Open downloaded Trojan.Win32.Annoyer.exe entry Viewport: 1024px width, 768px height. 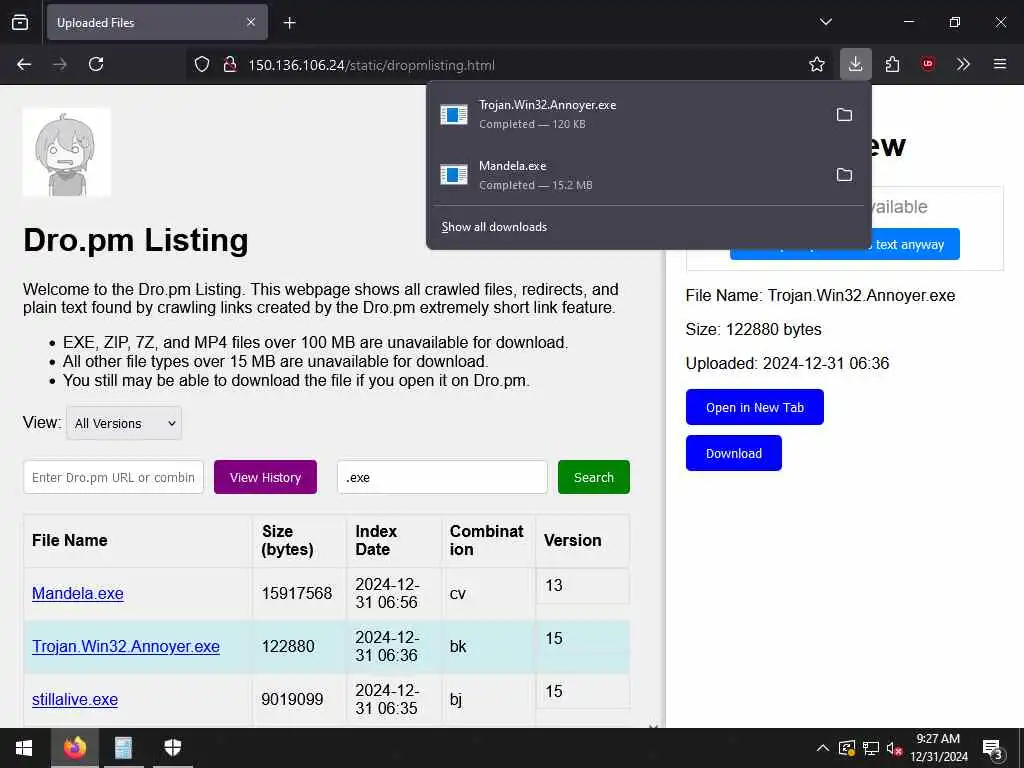pyautogui.click(x=627, y=114)
